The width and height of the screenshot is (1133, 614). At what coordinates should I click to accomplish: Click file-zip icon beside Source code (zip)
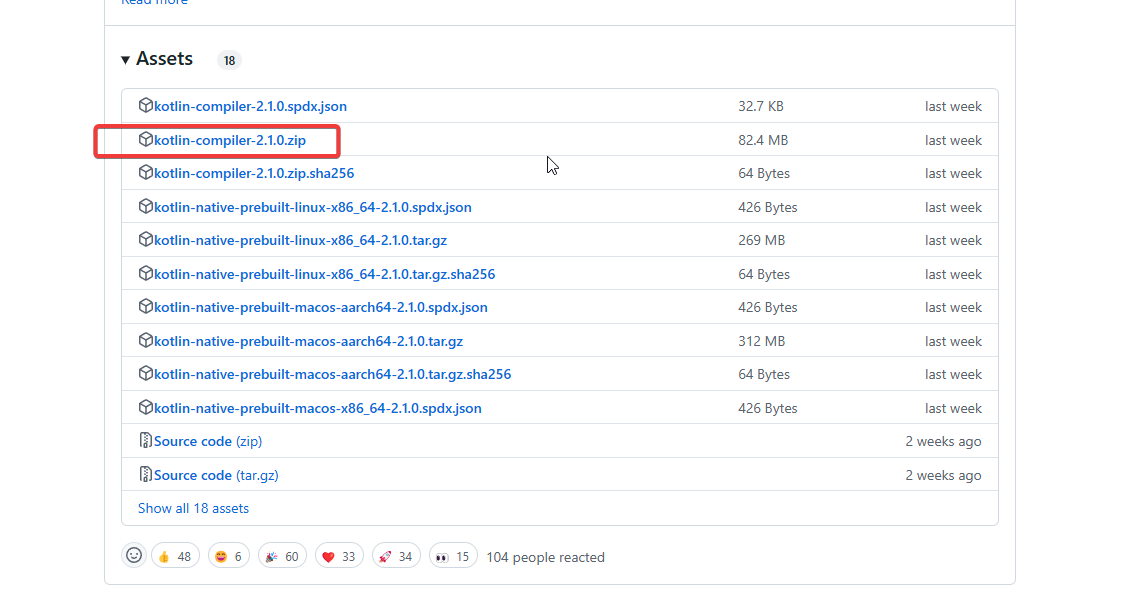(x=145, y=441)
